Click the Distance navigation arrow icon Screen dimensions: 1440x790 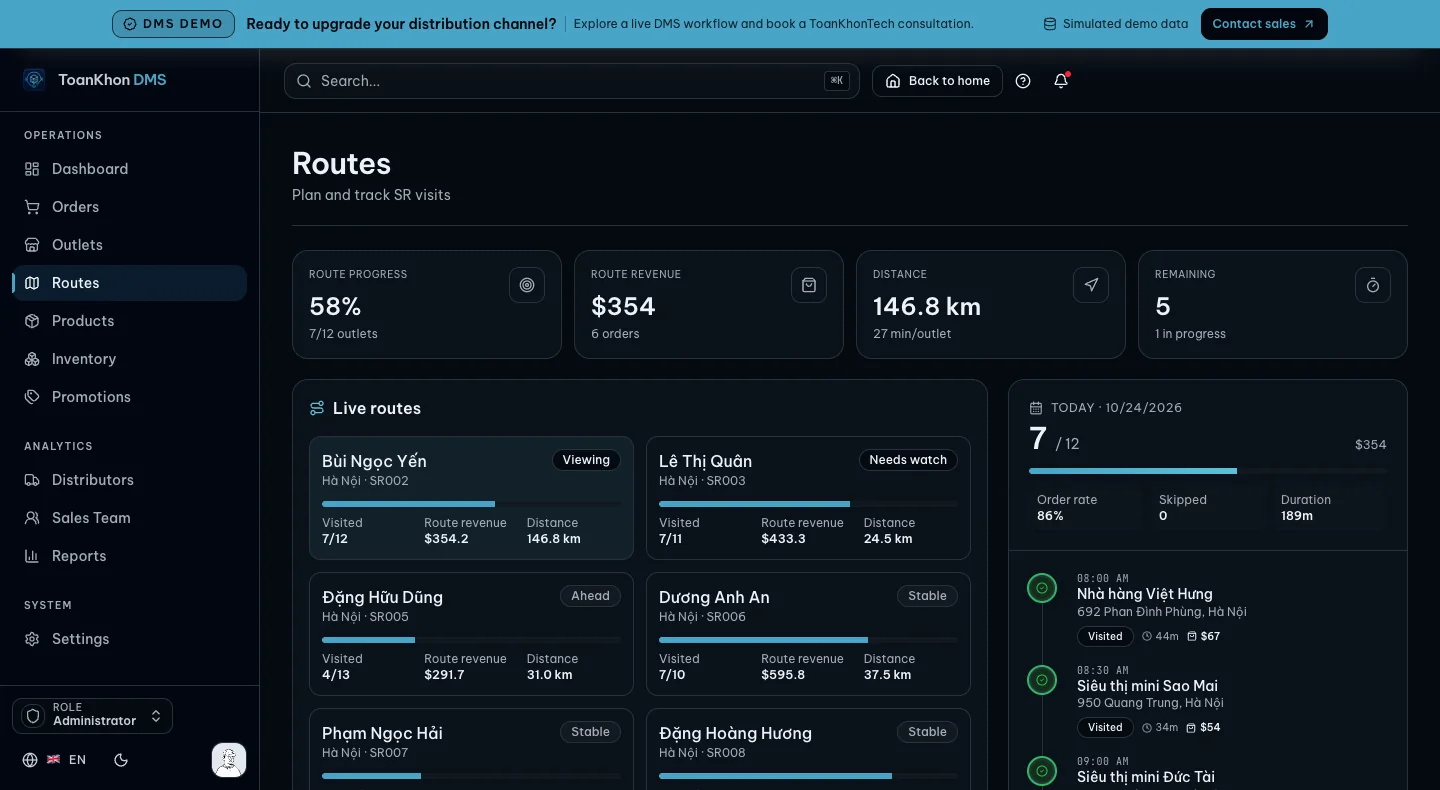pos(1091,285)
